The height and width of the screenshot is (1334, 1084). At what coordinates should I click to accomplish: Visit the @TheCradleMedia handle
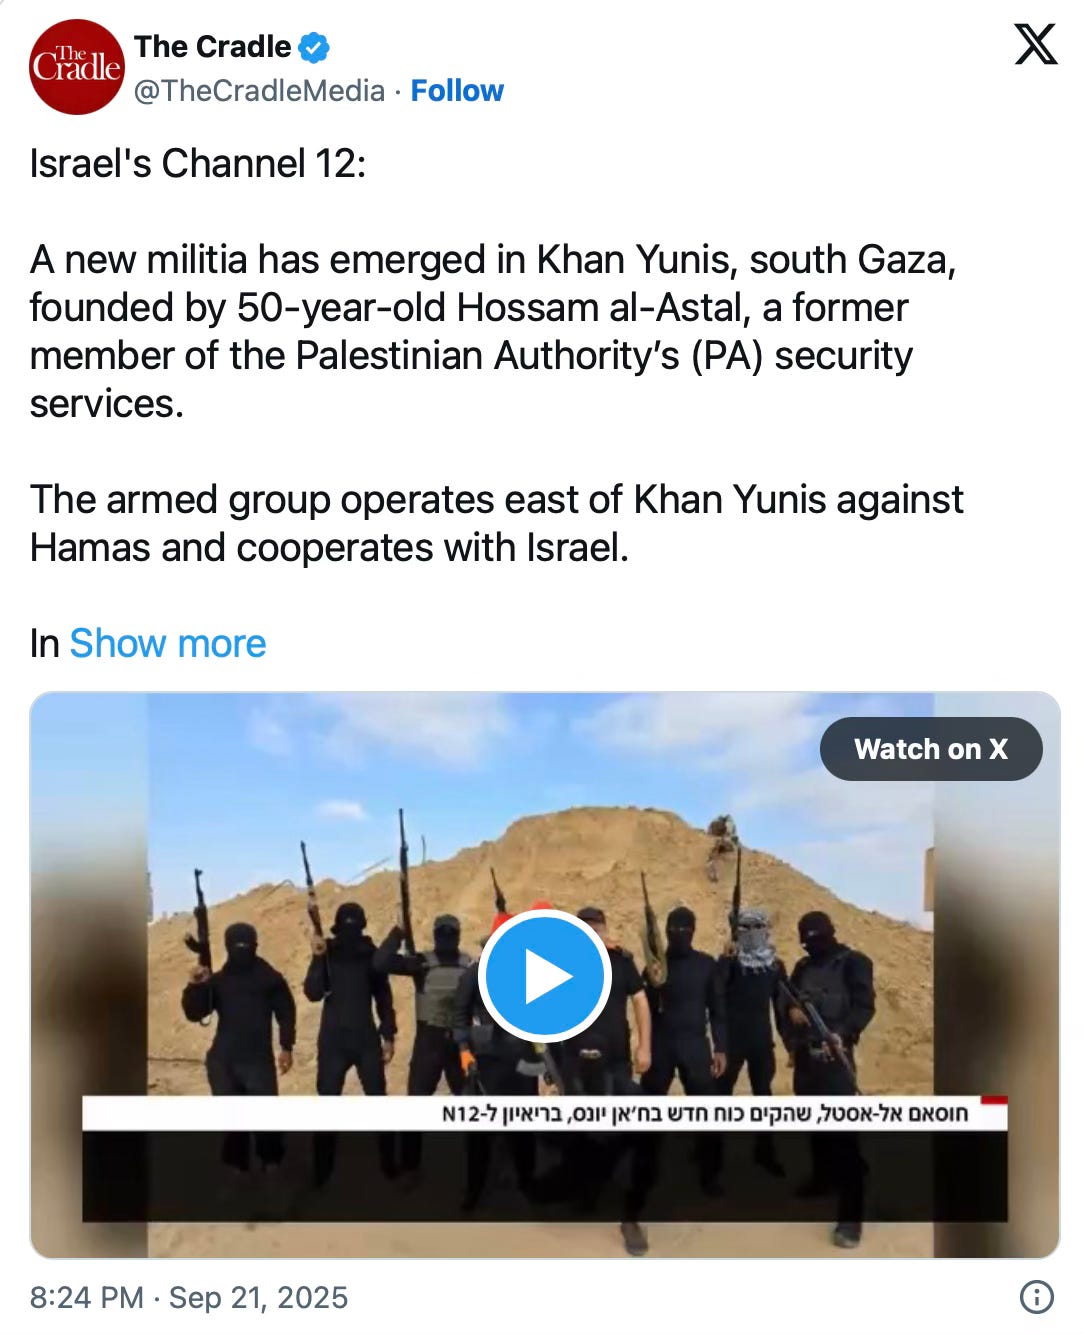tap(259, 91)
